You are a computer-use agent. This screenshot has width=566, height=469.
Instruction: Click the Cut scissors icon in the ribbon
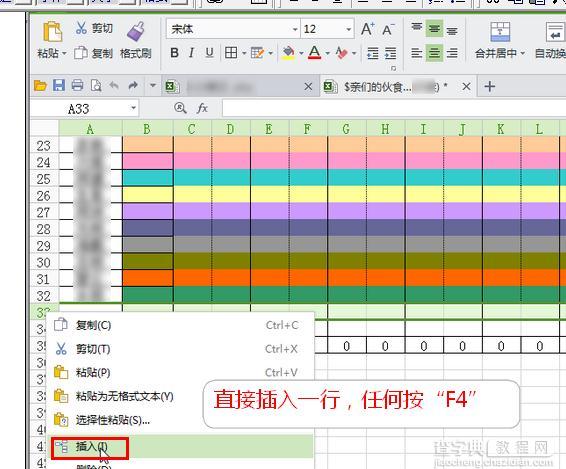click(81, 28)
